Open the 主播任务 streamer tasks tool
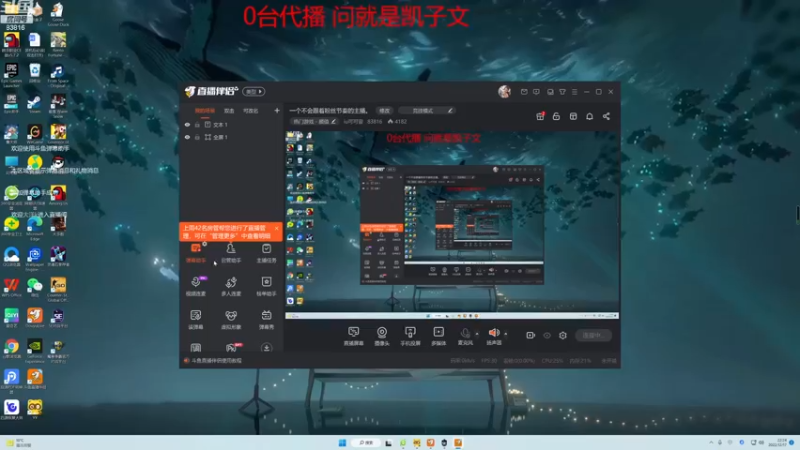The image size is (800, 450). point(266,253)
